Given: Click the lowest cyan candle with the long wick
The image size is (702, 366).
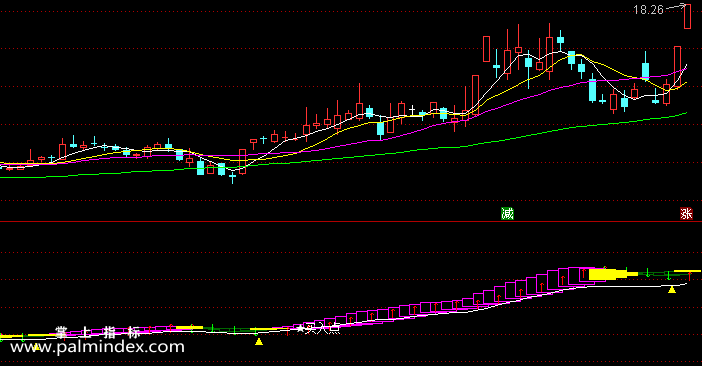Looking at the screenshot, I should pyautogui.click(x=232, y=177).
